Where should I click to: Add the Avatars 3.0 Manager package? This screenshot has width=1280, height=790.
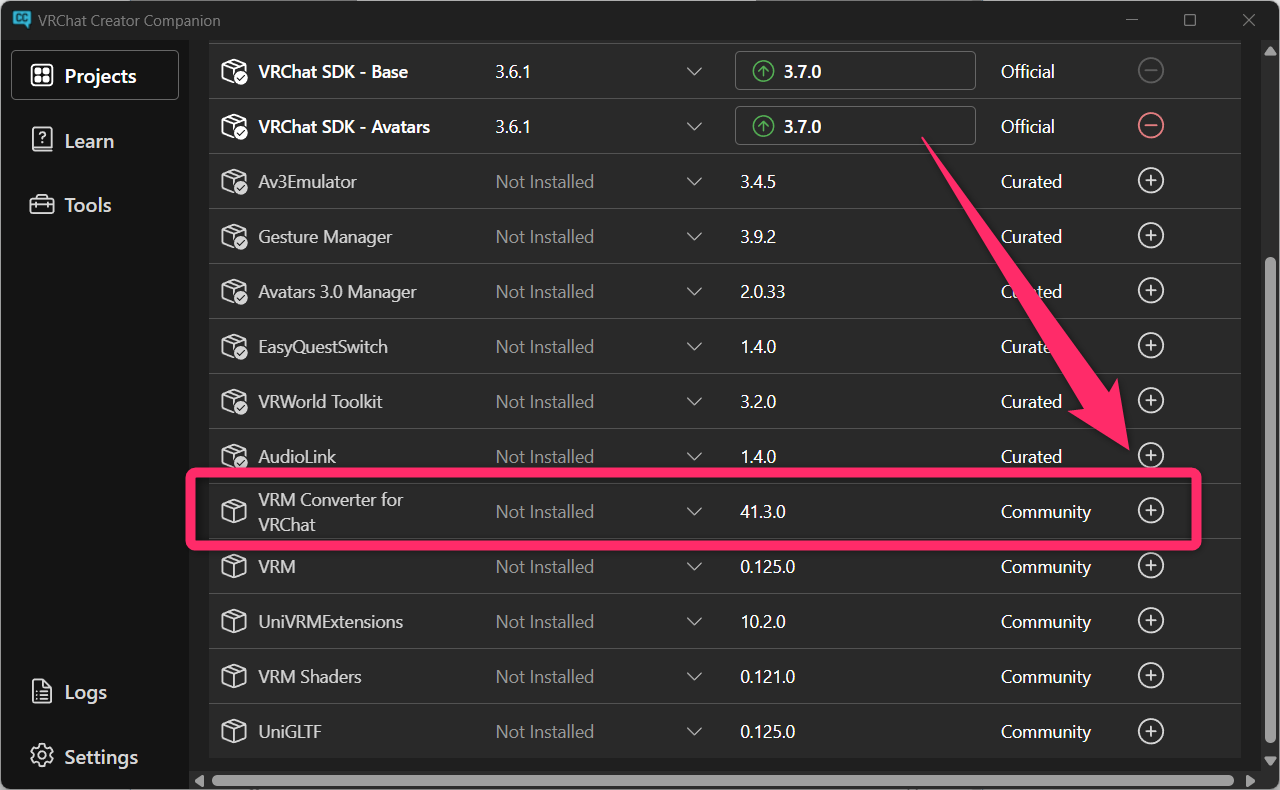point(1151,291)
